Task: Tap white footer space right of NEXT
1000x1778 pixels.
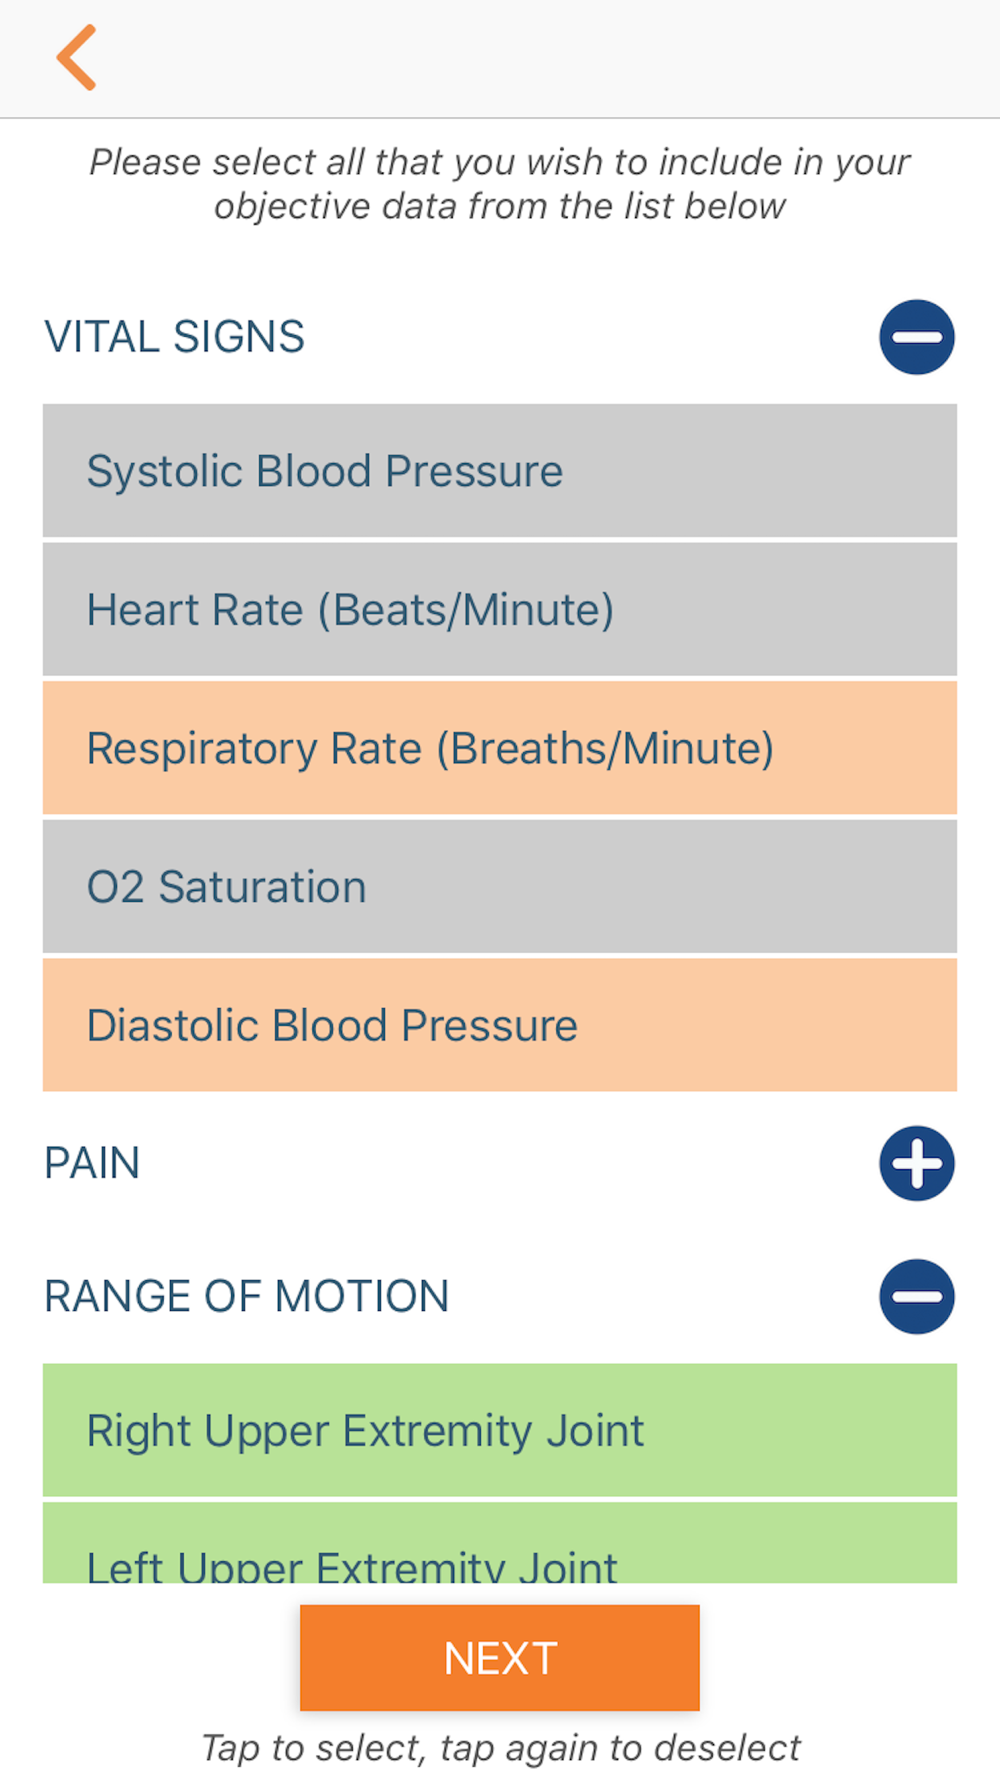Action: coord(850,1658)
